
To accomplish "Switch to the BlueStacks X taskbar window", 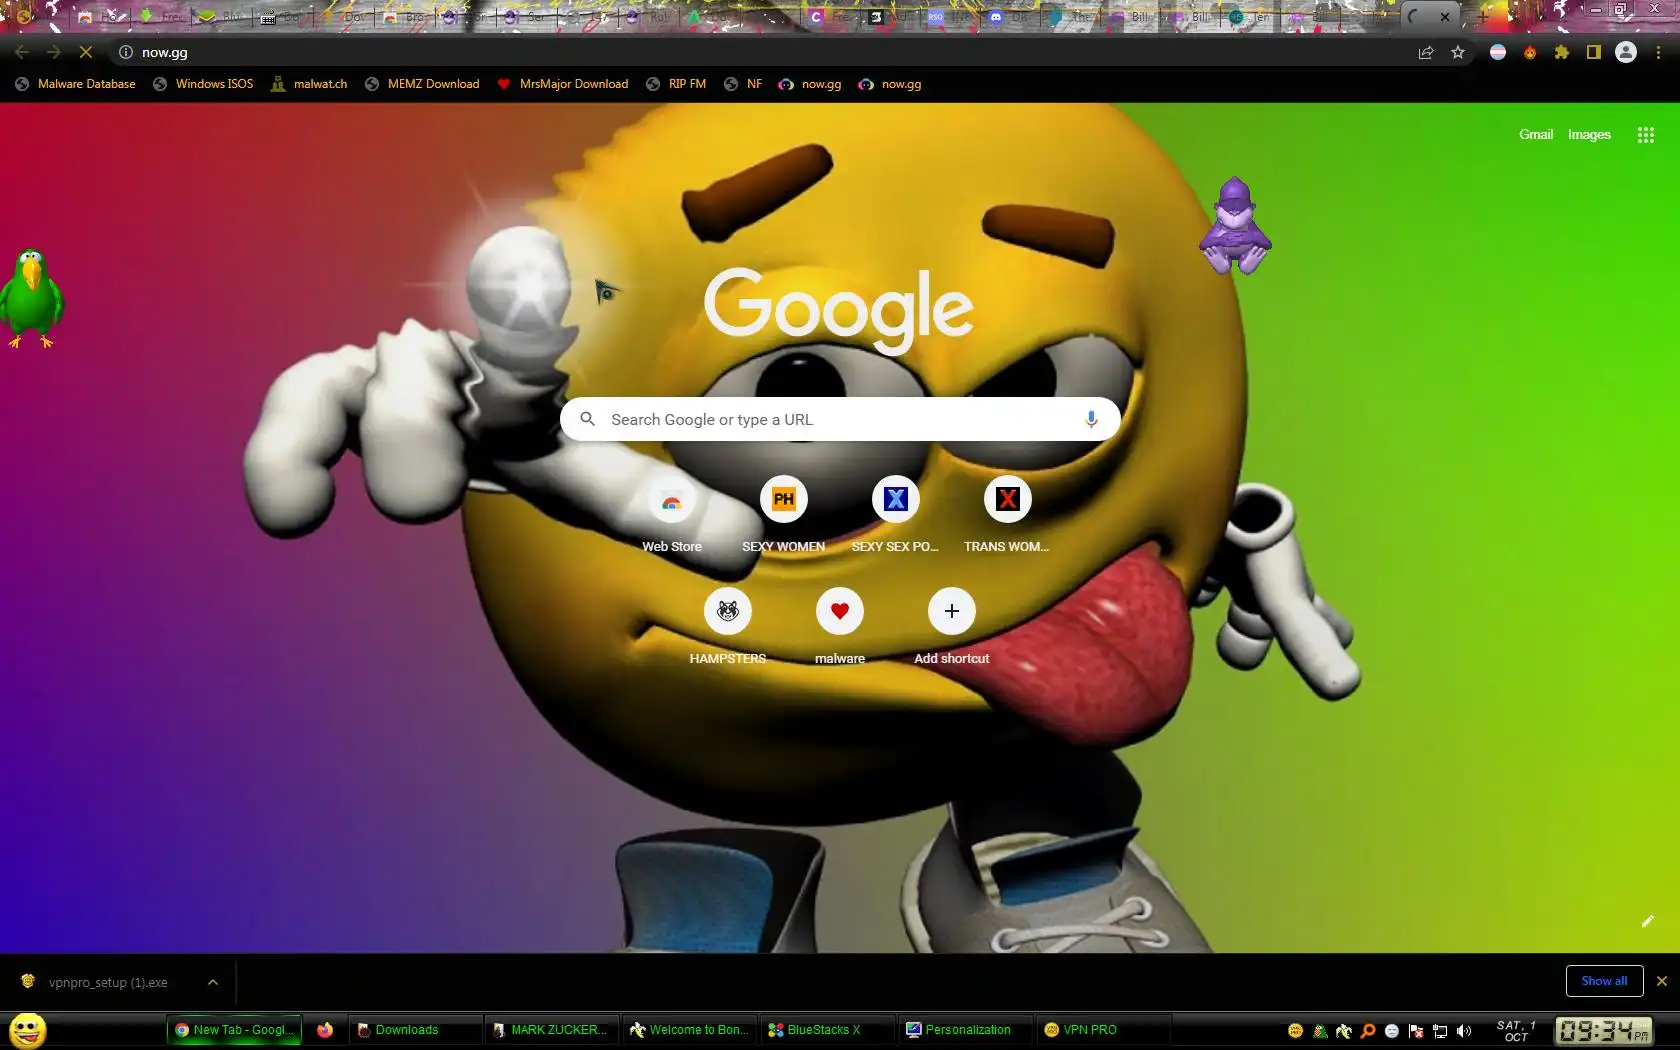I will pyautogui.click(x=828, y=1030).
